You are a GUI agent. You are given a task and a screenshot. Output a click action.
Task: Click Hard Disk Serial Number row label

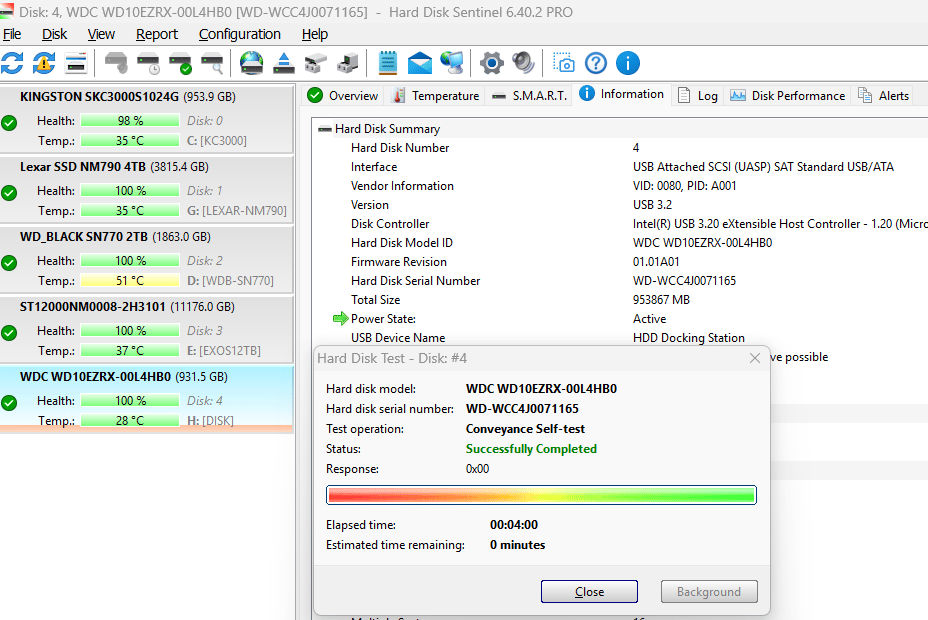(x=415, y=280)
